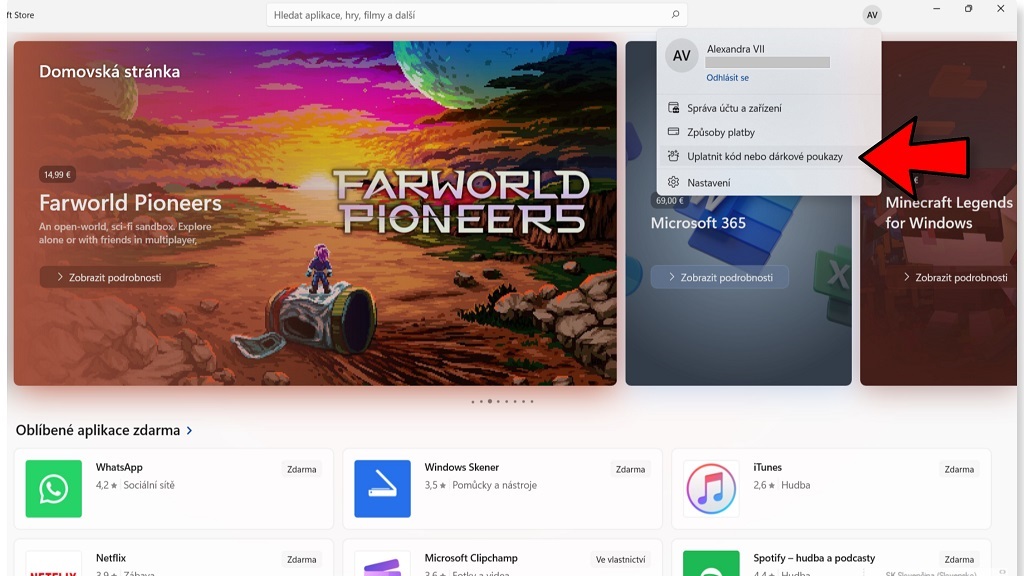Choose Uplatnit kód nebo dárkové poukazy
Image resolution: width=1024 pixels, height=576 pixels.
[x=764, y=157]
